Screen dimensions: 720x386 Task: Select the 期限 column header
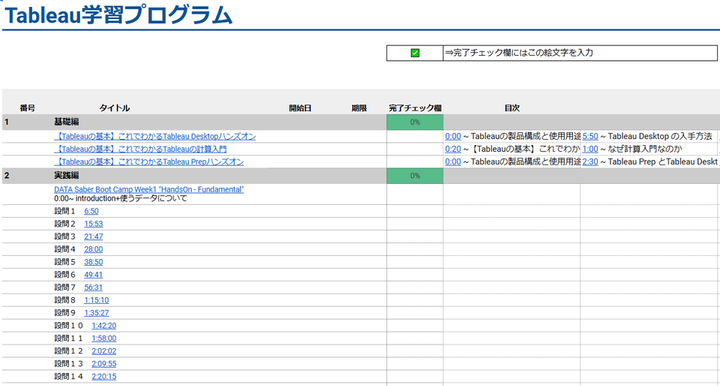point(359,108)
